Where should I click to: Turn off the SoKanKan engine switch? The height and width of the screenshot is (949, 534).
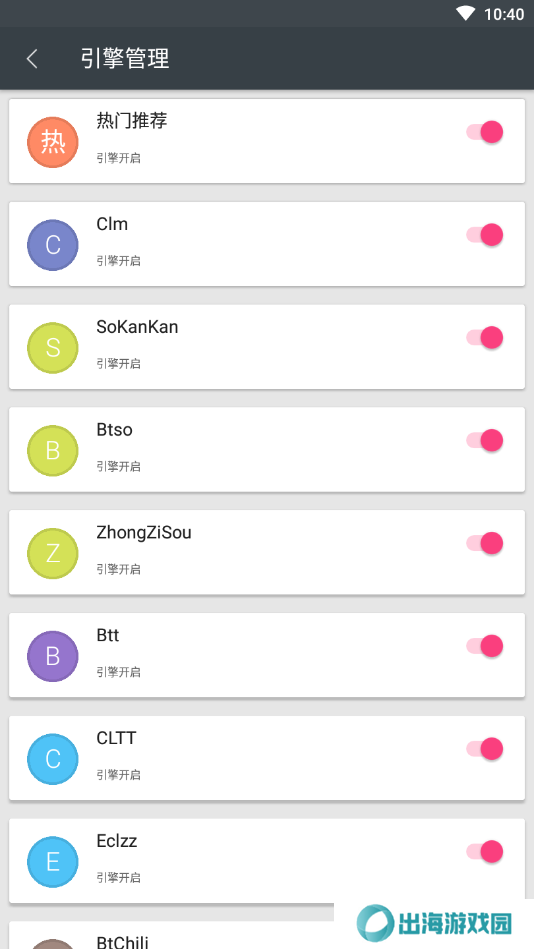[x=485, y=338]
